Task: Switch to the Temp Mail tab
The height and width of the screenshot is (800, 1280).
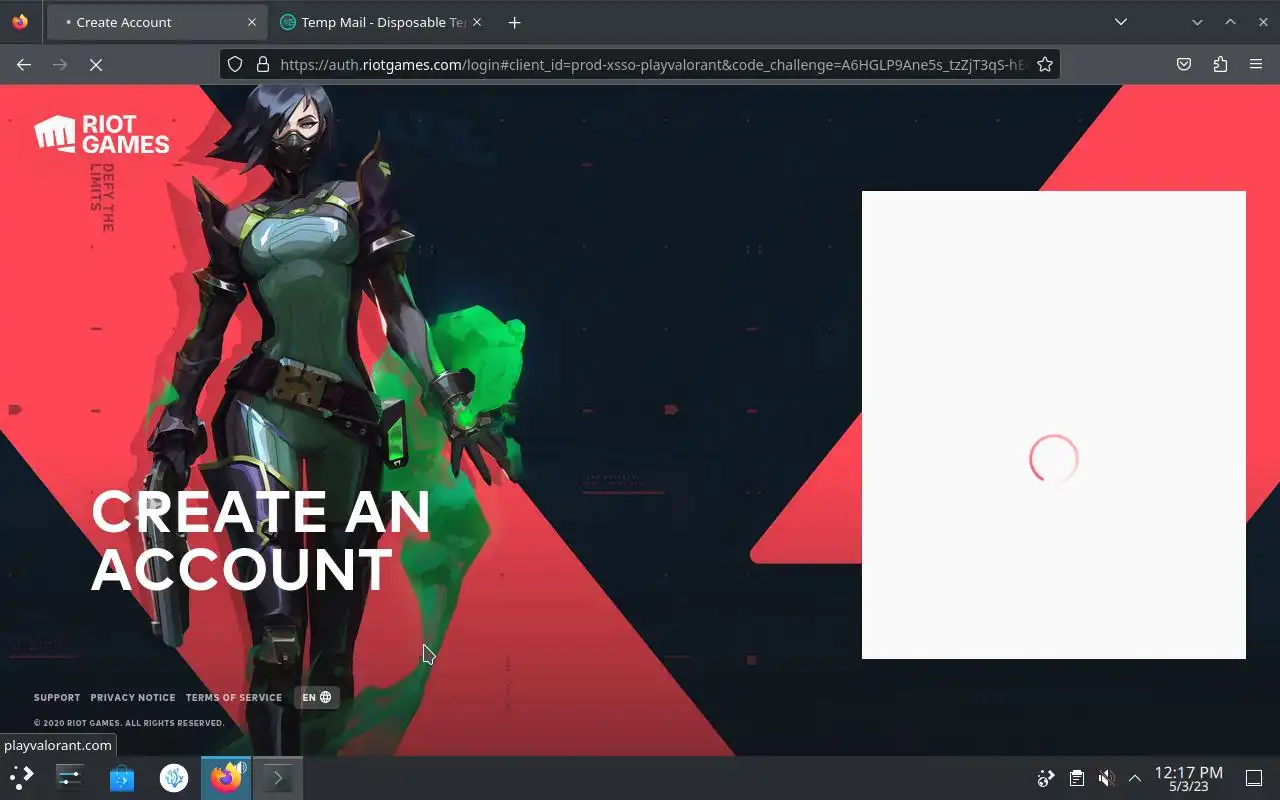Action: point(380,22)
